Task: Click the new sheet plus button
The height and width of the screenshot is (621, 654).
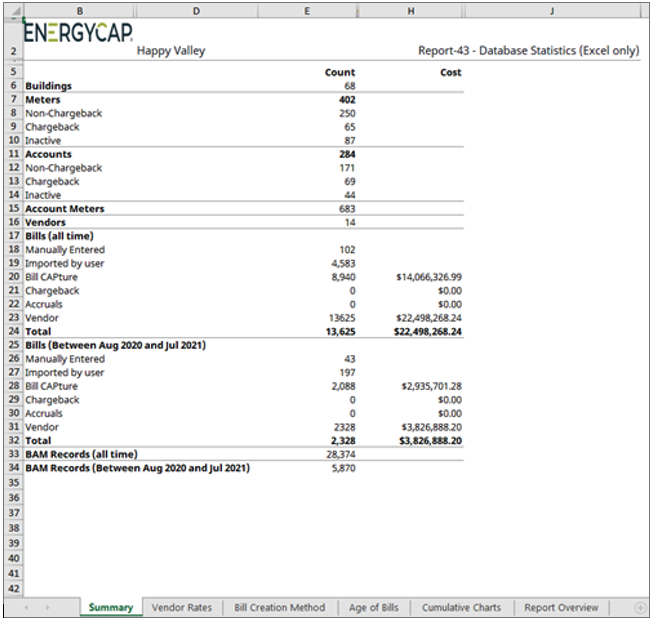Action: [x=640, y=608]
